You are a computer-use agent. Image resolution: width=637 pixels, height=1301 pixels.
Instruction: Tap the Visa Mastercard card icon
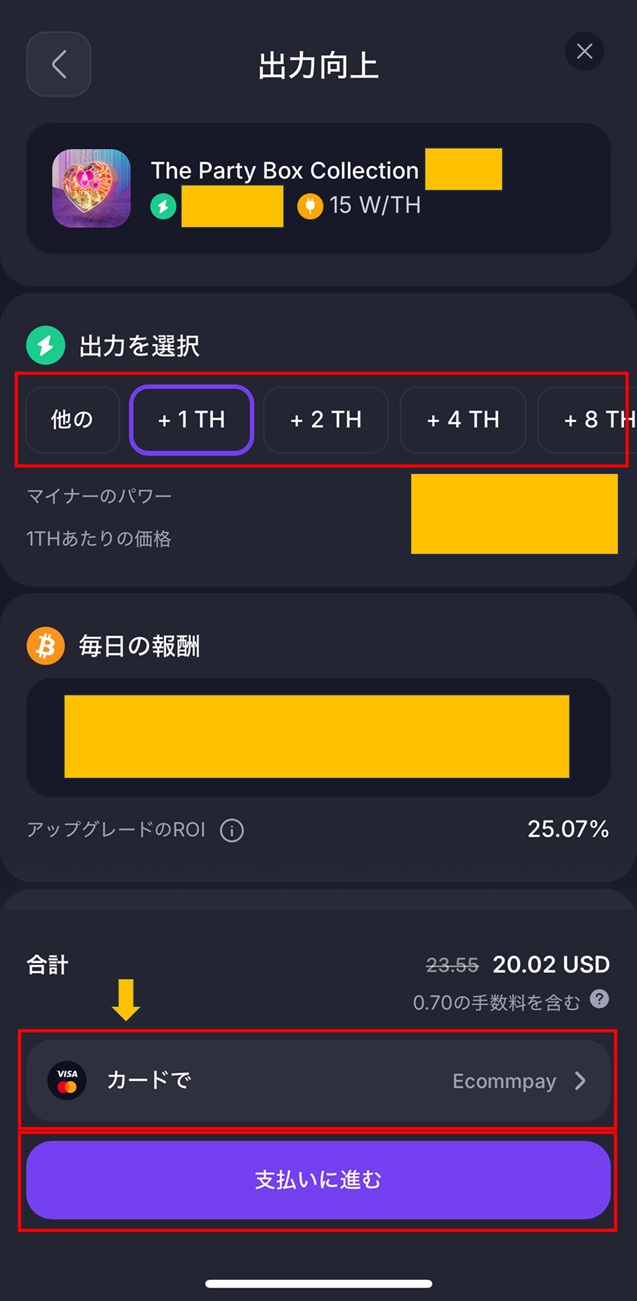tap(67, 1081)
